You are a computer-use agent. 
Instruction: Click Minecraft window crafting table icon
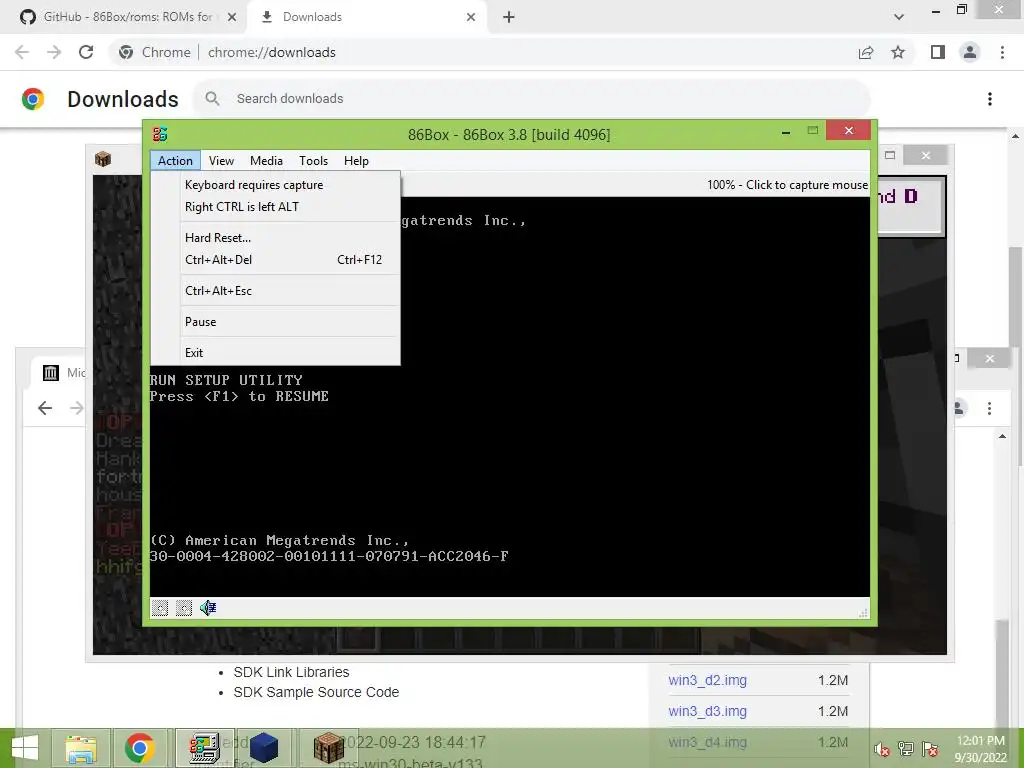click(x=103, y=159)
